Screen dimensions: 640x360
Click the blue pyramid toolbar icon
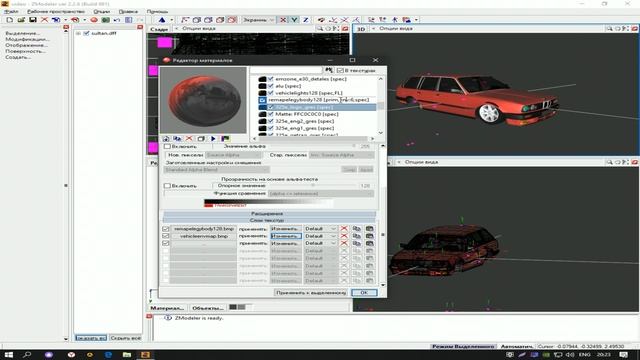(x=162, y=20)
